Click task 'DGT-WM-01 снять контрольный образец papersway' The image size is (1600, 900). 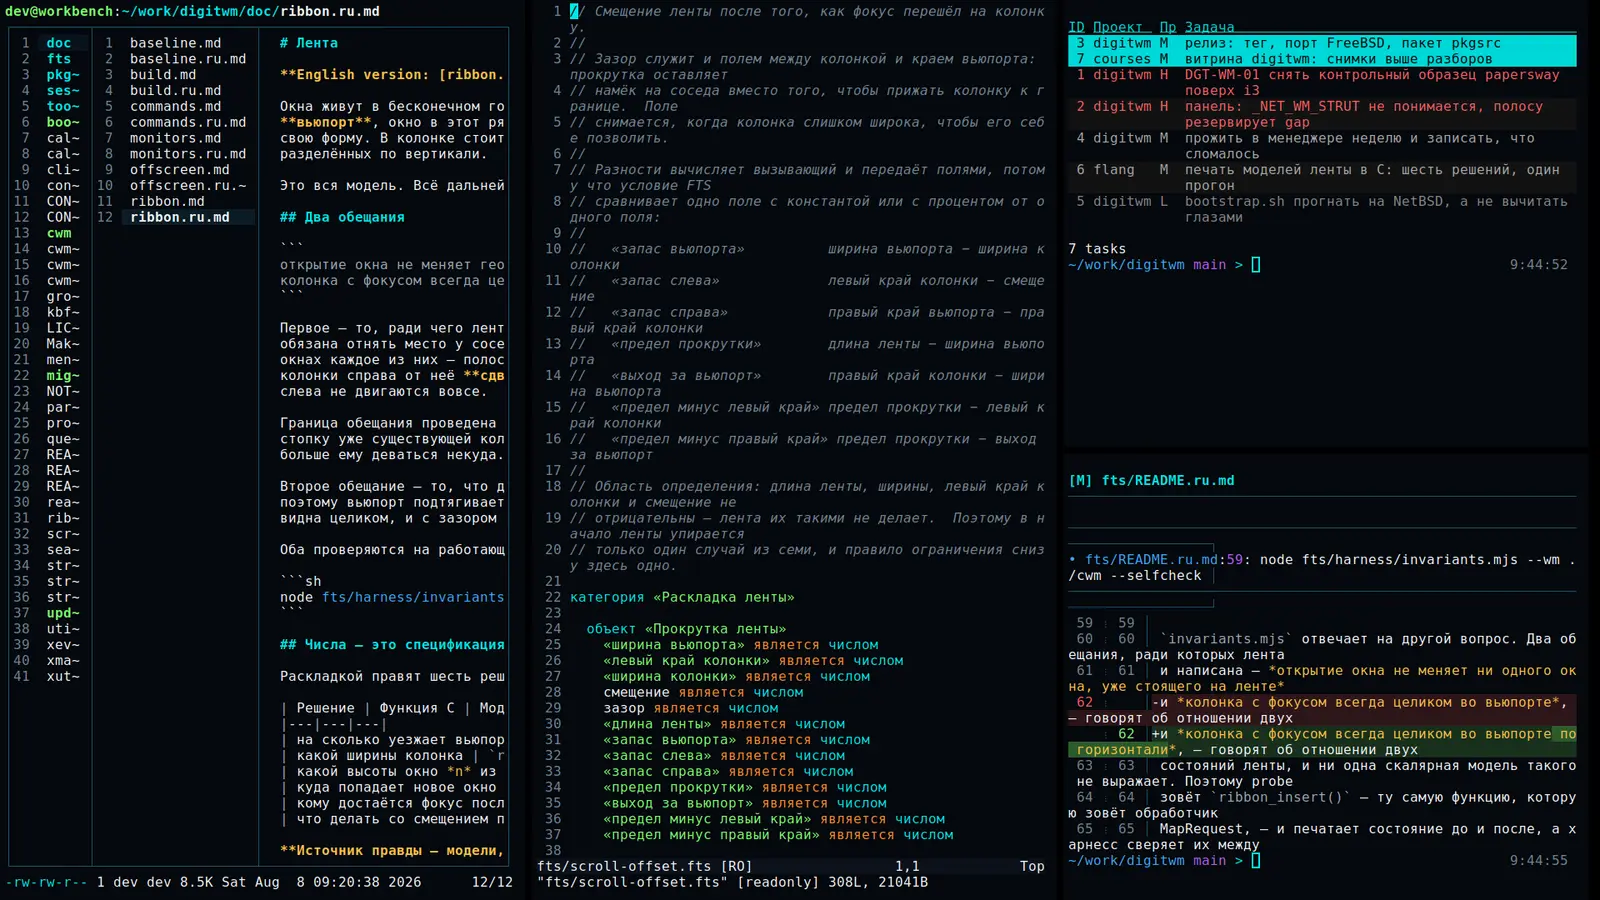[x=1322, y=83]
